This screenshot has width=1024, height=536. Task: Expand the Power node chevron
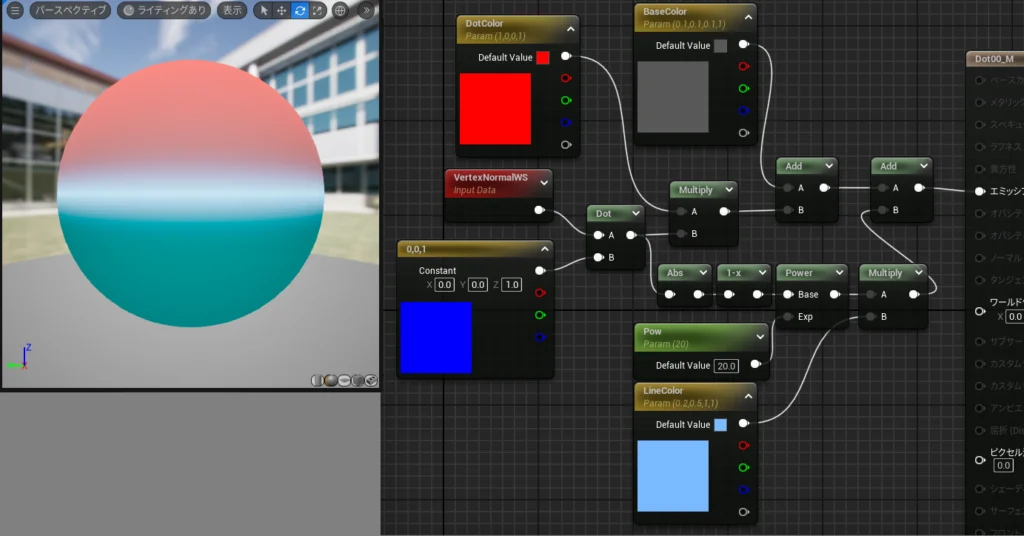[839, 273]
